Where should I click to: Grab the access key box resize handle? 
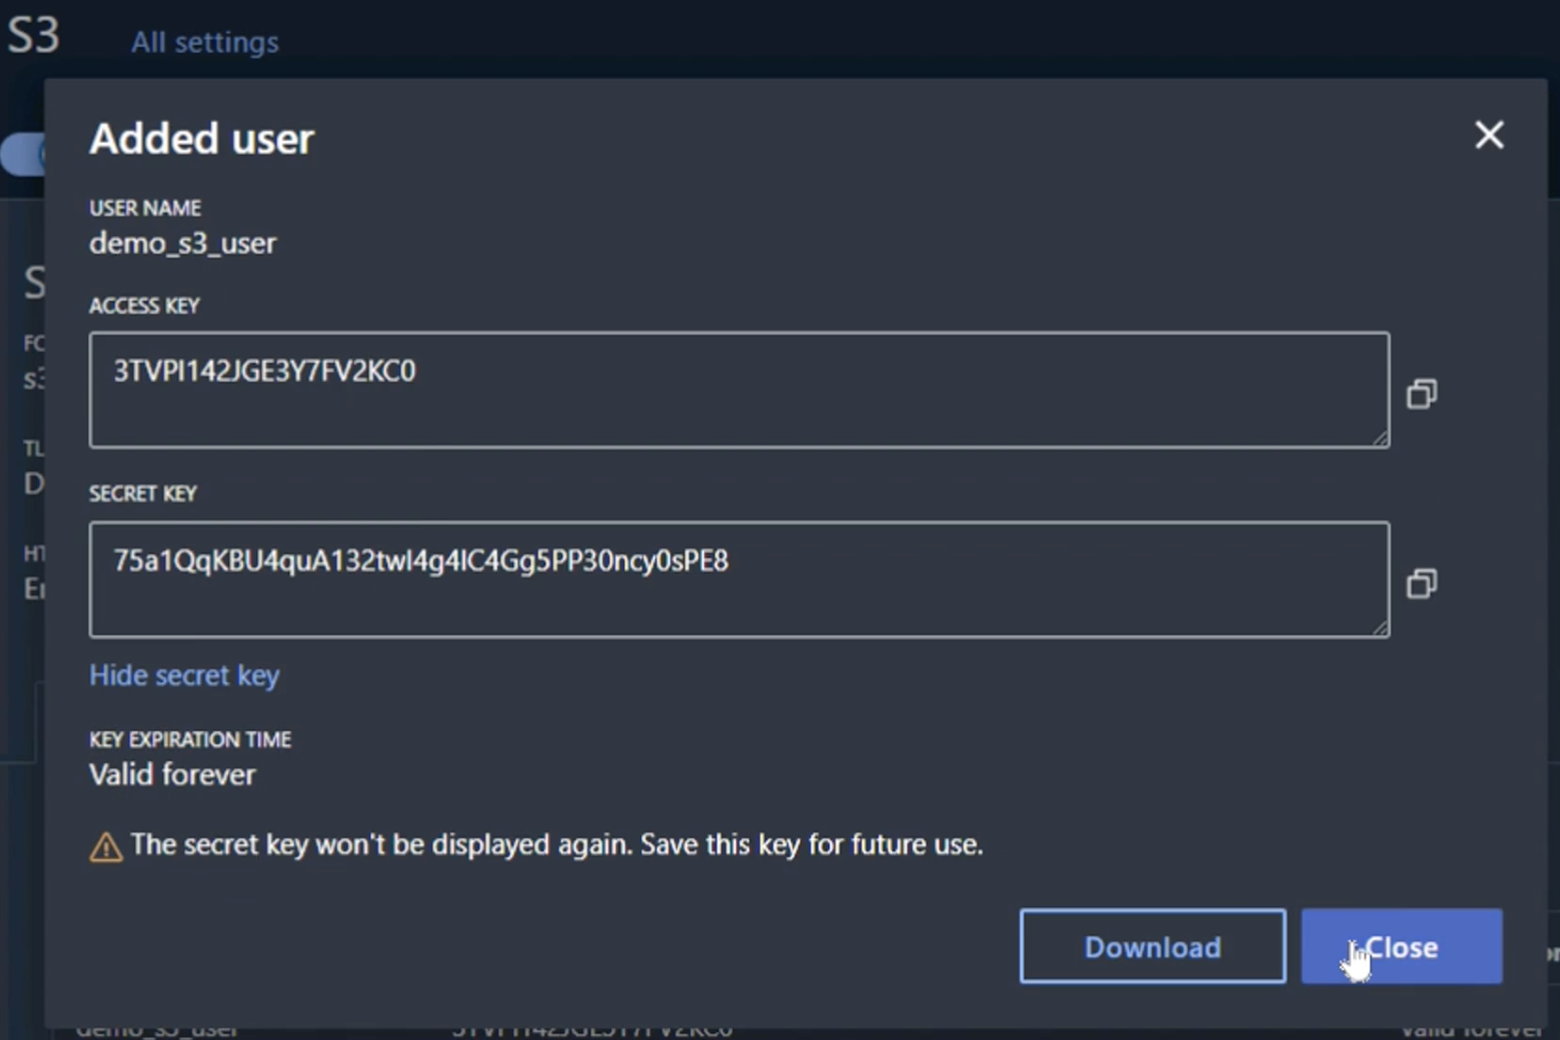click(1381, 439)
